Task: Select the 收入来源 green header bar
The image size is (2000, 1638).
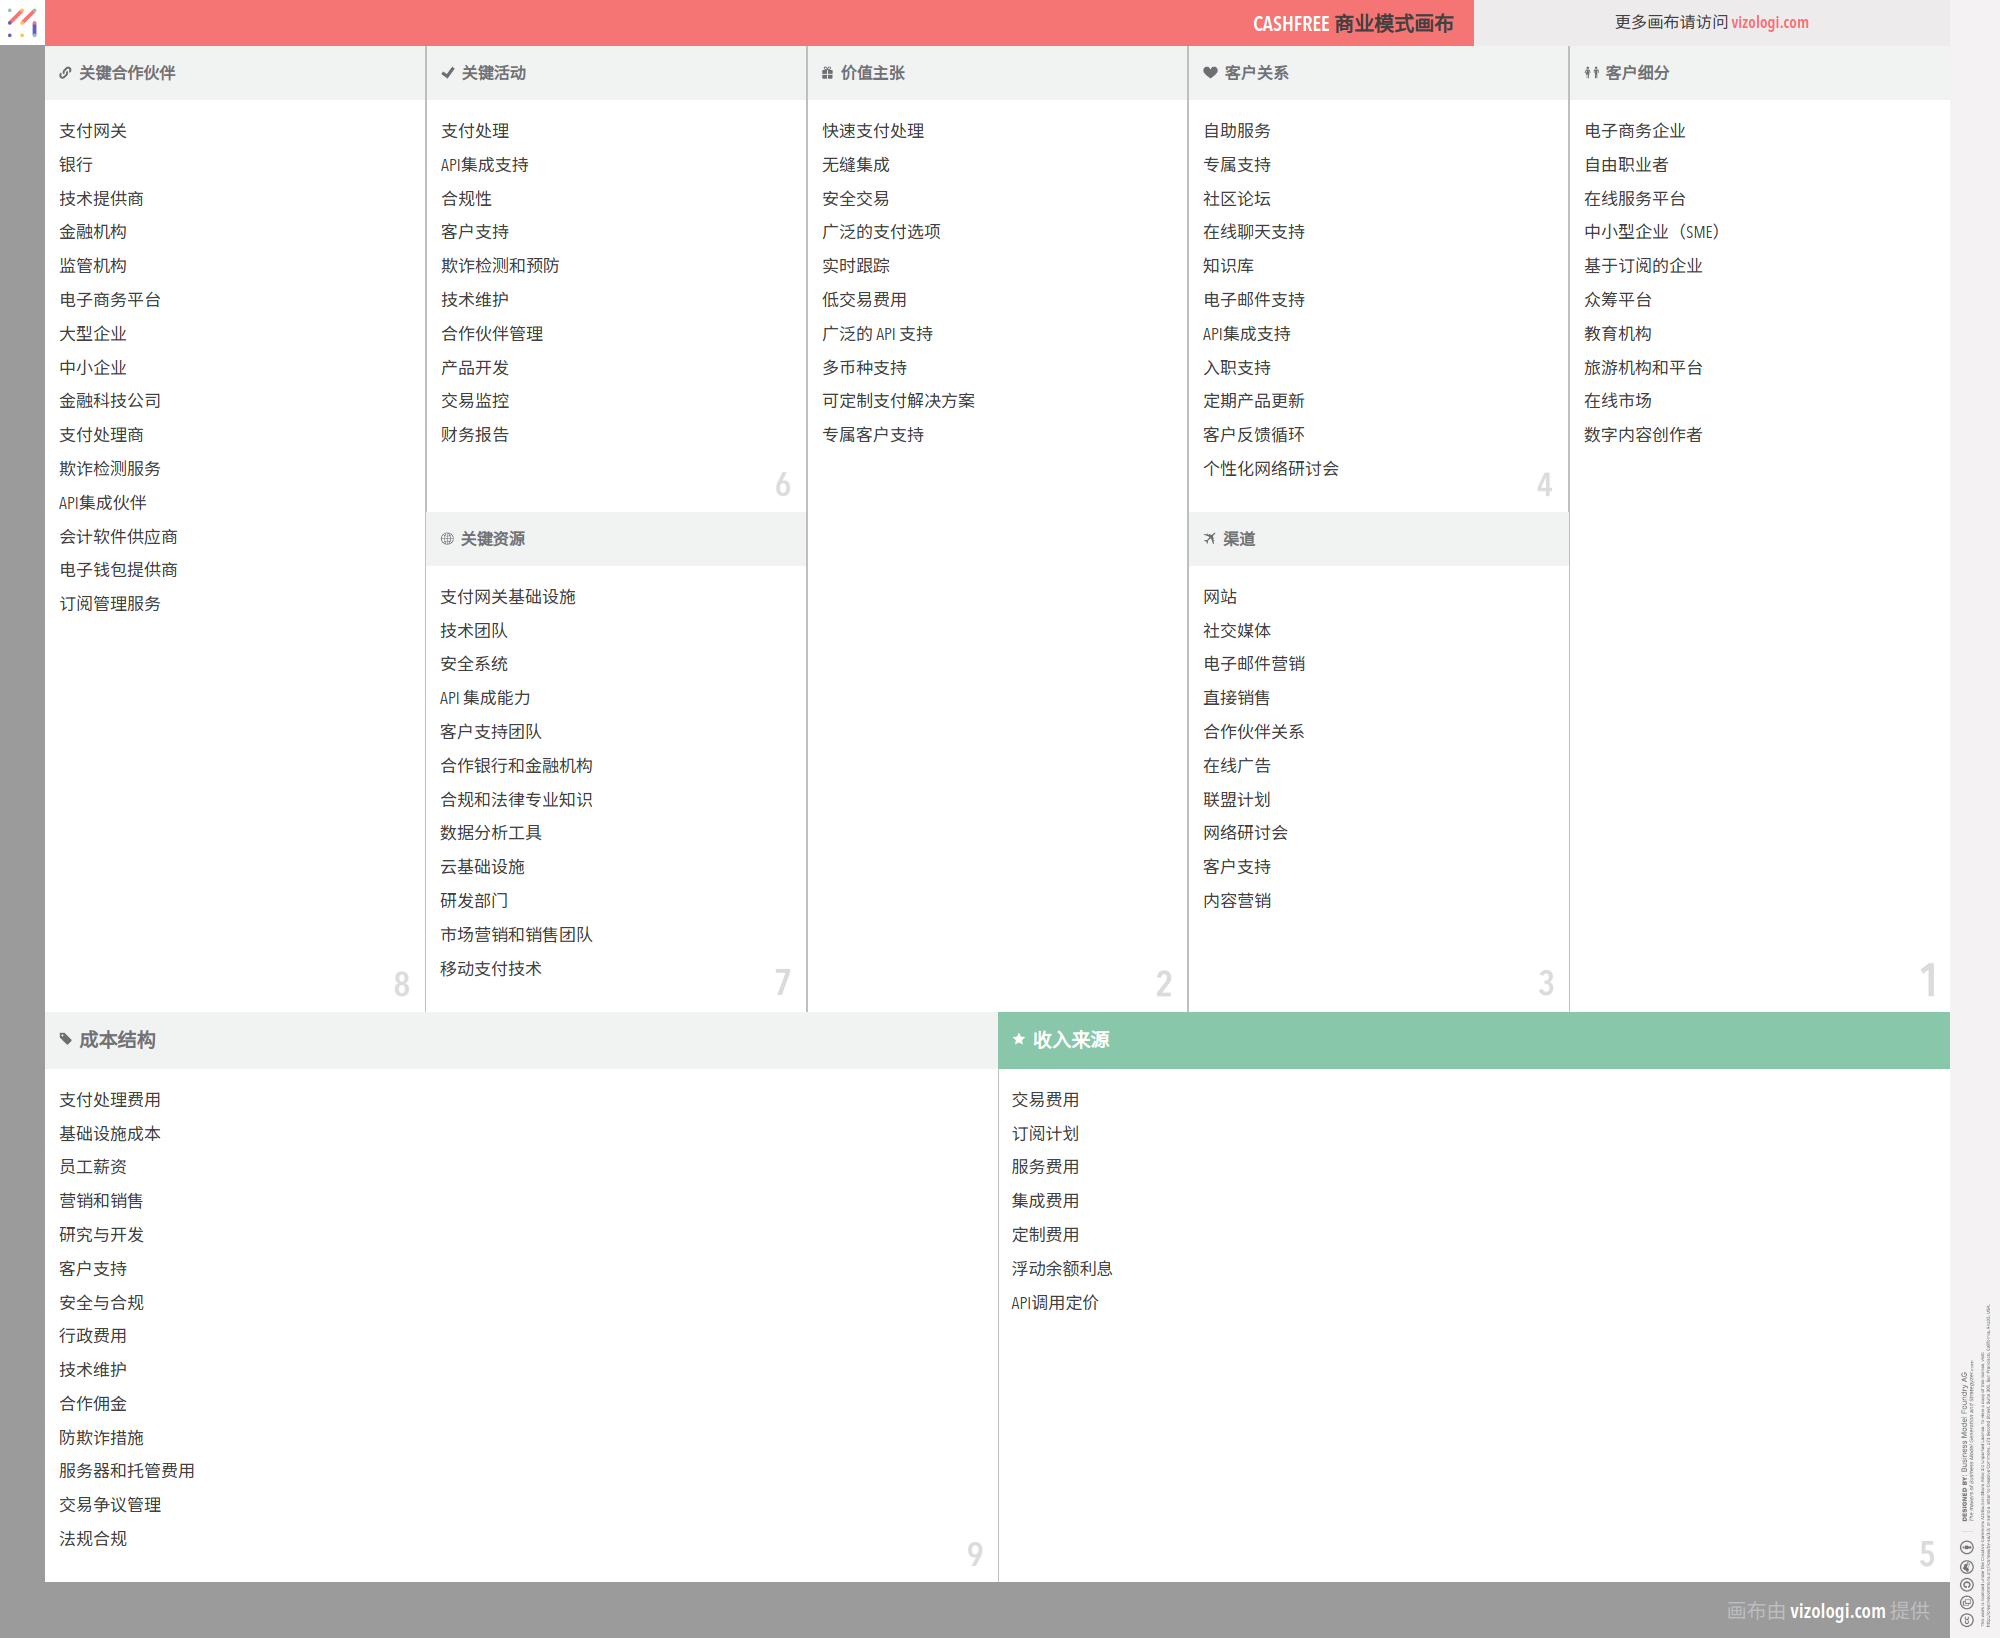Action: (x=1473, y=1040)
